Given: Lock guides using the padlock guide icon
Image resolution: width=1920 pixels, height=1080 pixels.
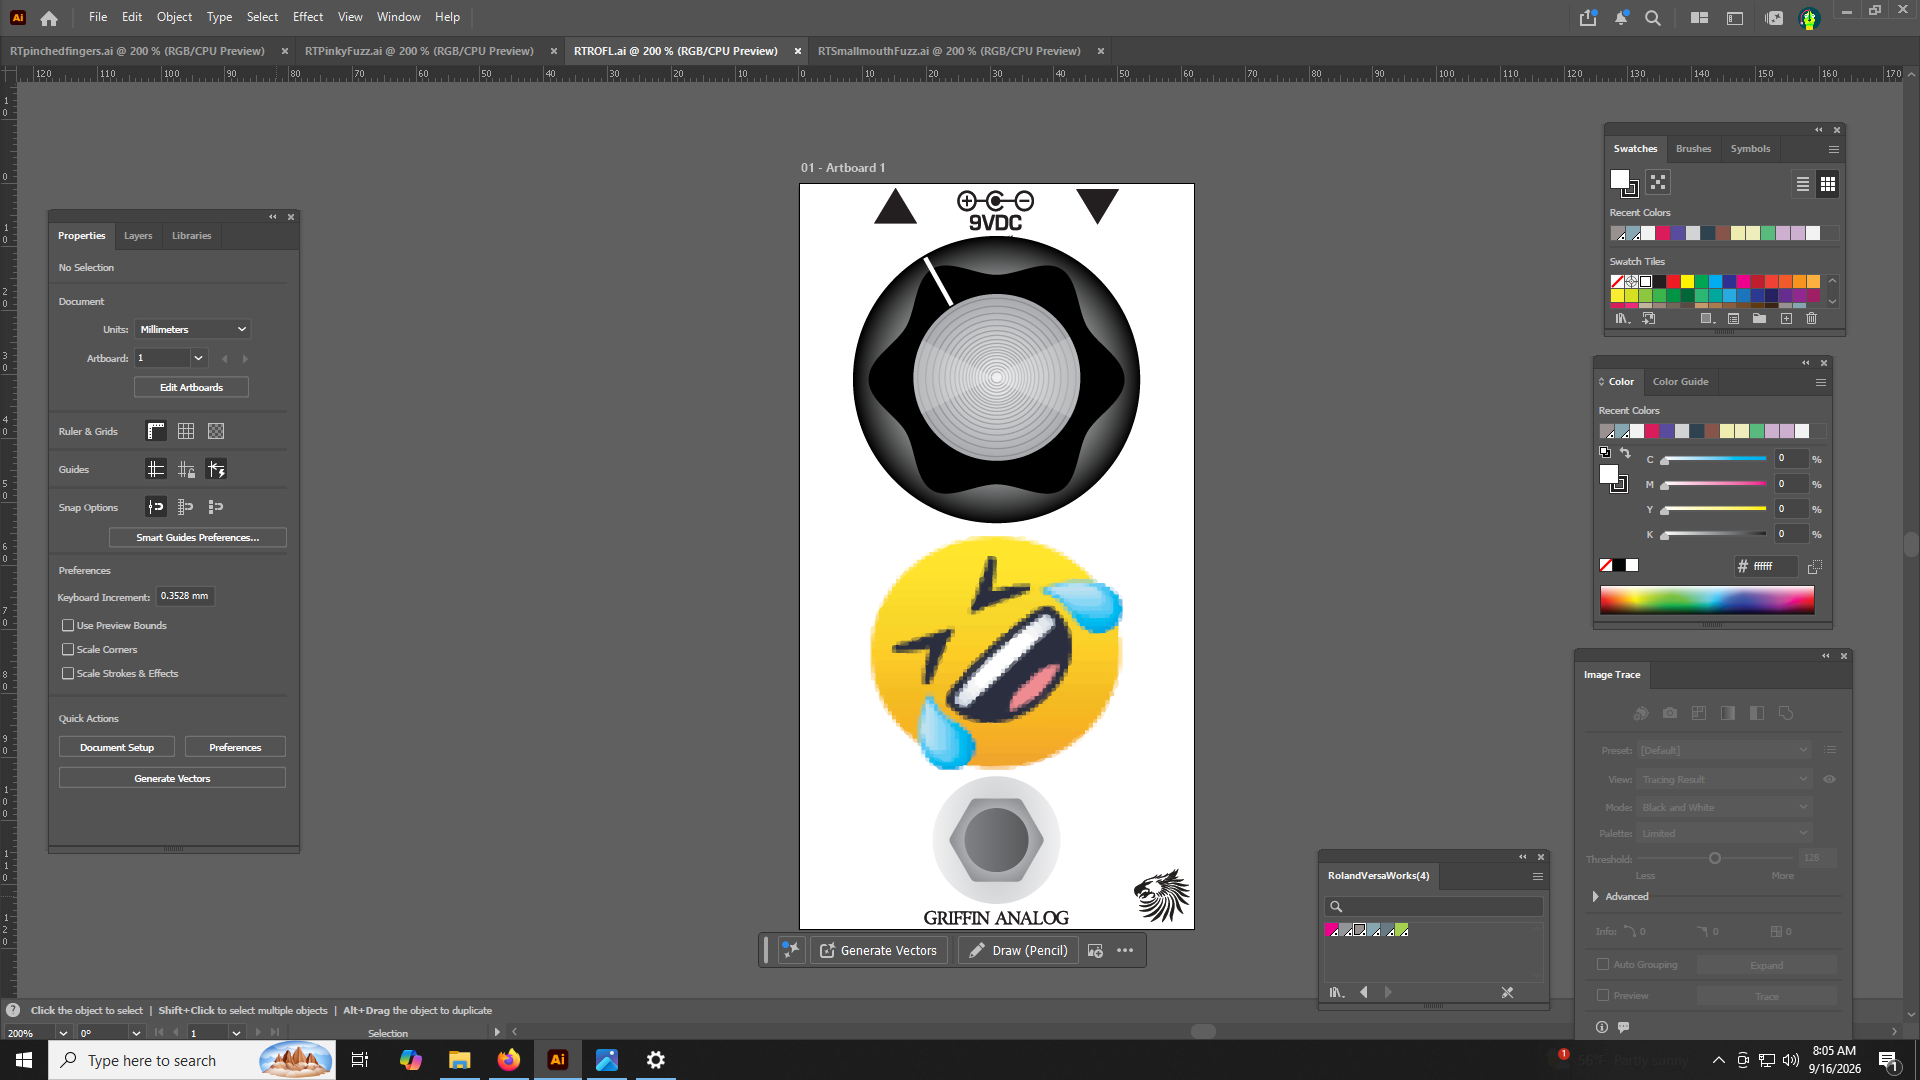Looking at the screenshot, I should (x=186, y=469).
